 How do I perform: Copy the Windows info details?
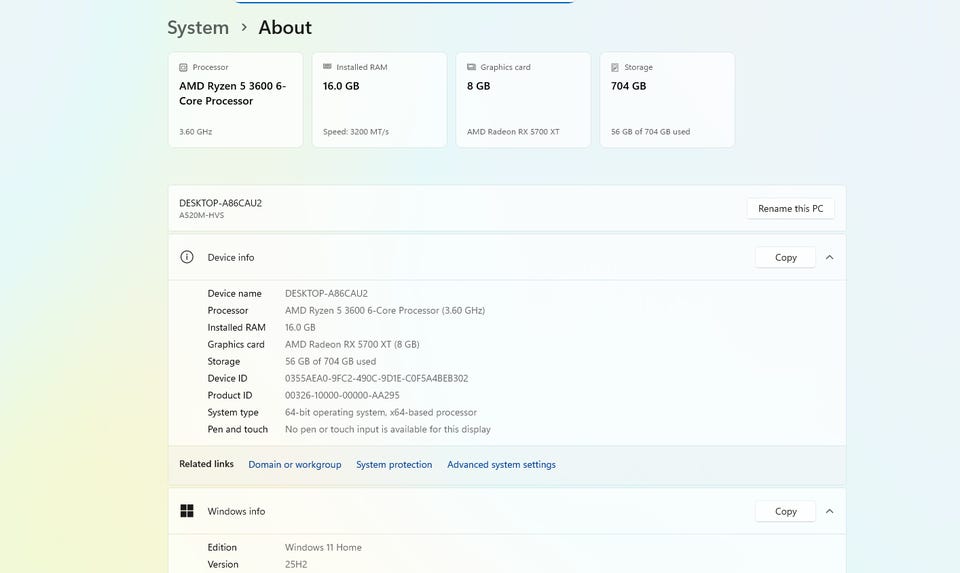click(786, 511)
